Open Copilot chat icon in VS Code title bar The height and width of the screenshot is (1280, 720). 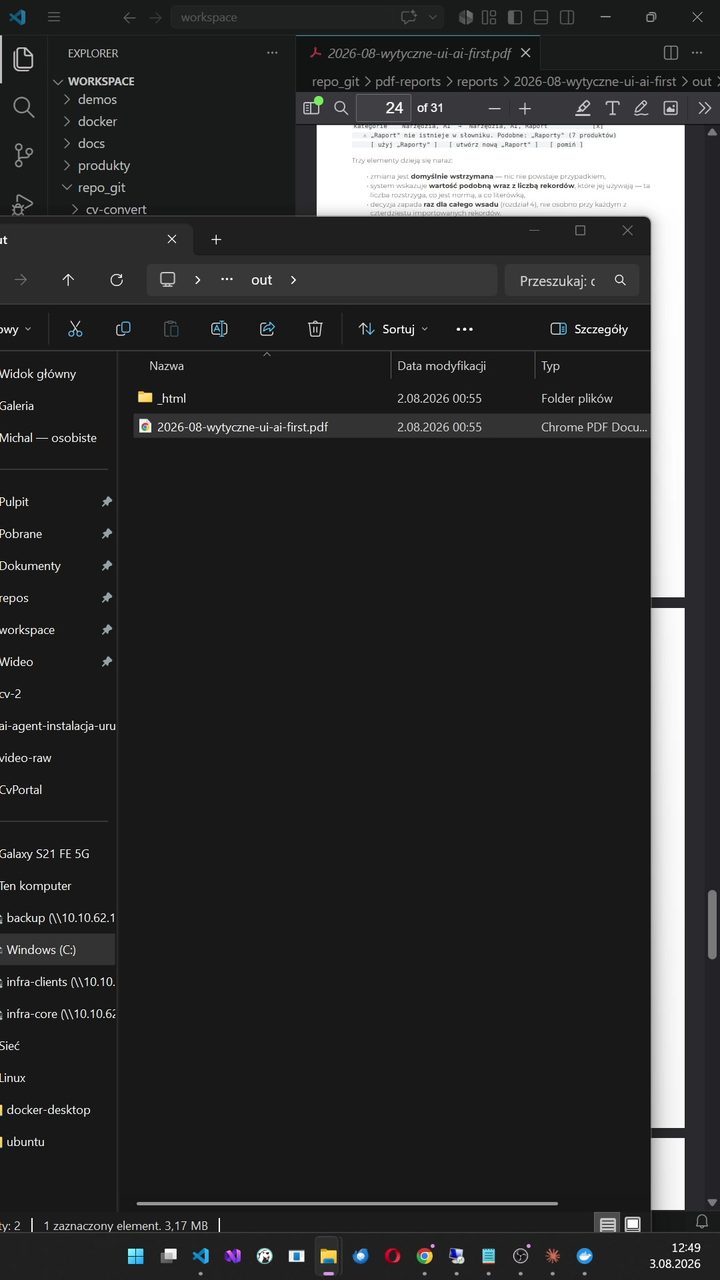(x=408, y=17)
